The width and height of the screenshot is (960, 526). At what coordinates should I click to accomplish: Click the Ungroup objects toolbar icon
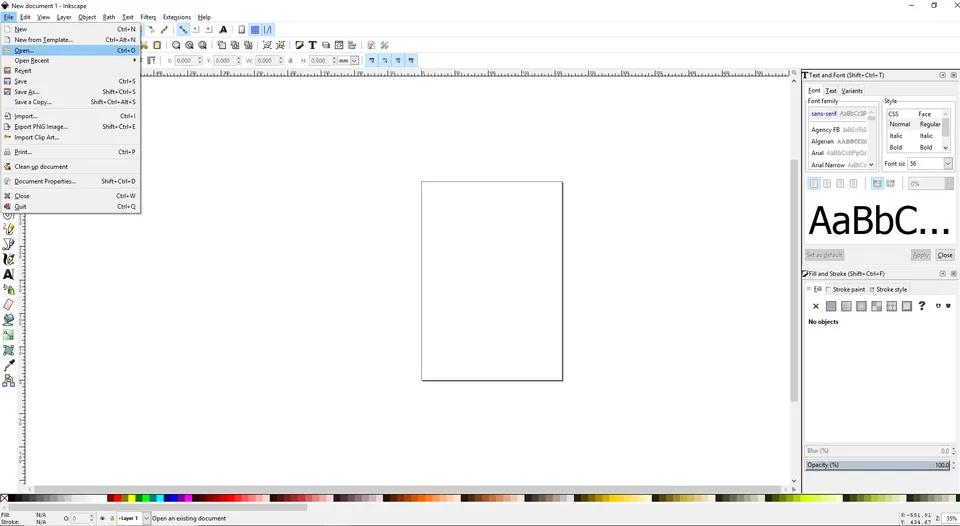pos(280,45)
